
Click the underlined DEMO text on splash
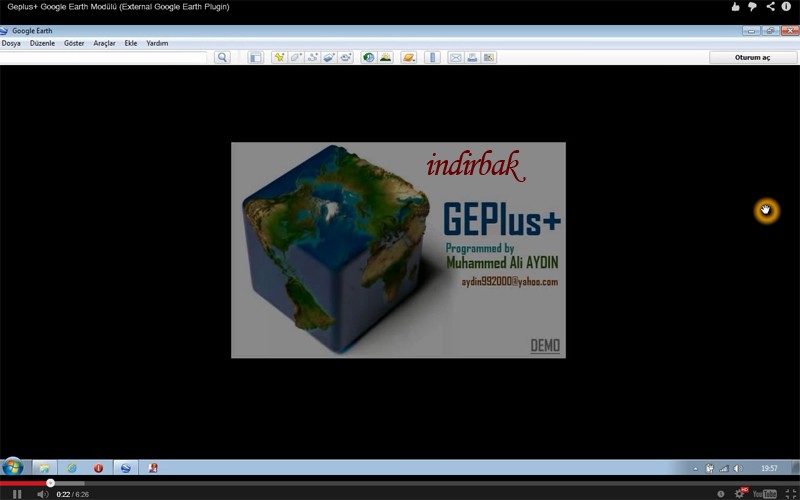545,345
